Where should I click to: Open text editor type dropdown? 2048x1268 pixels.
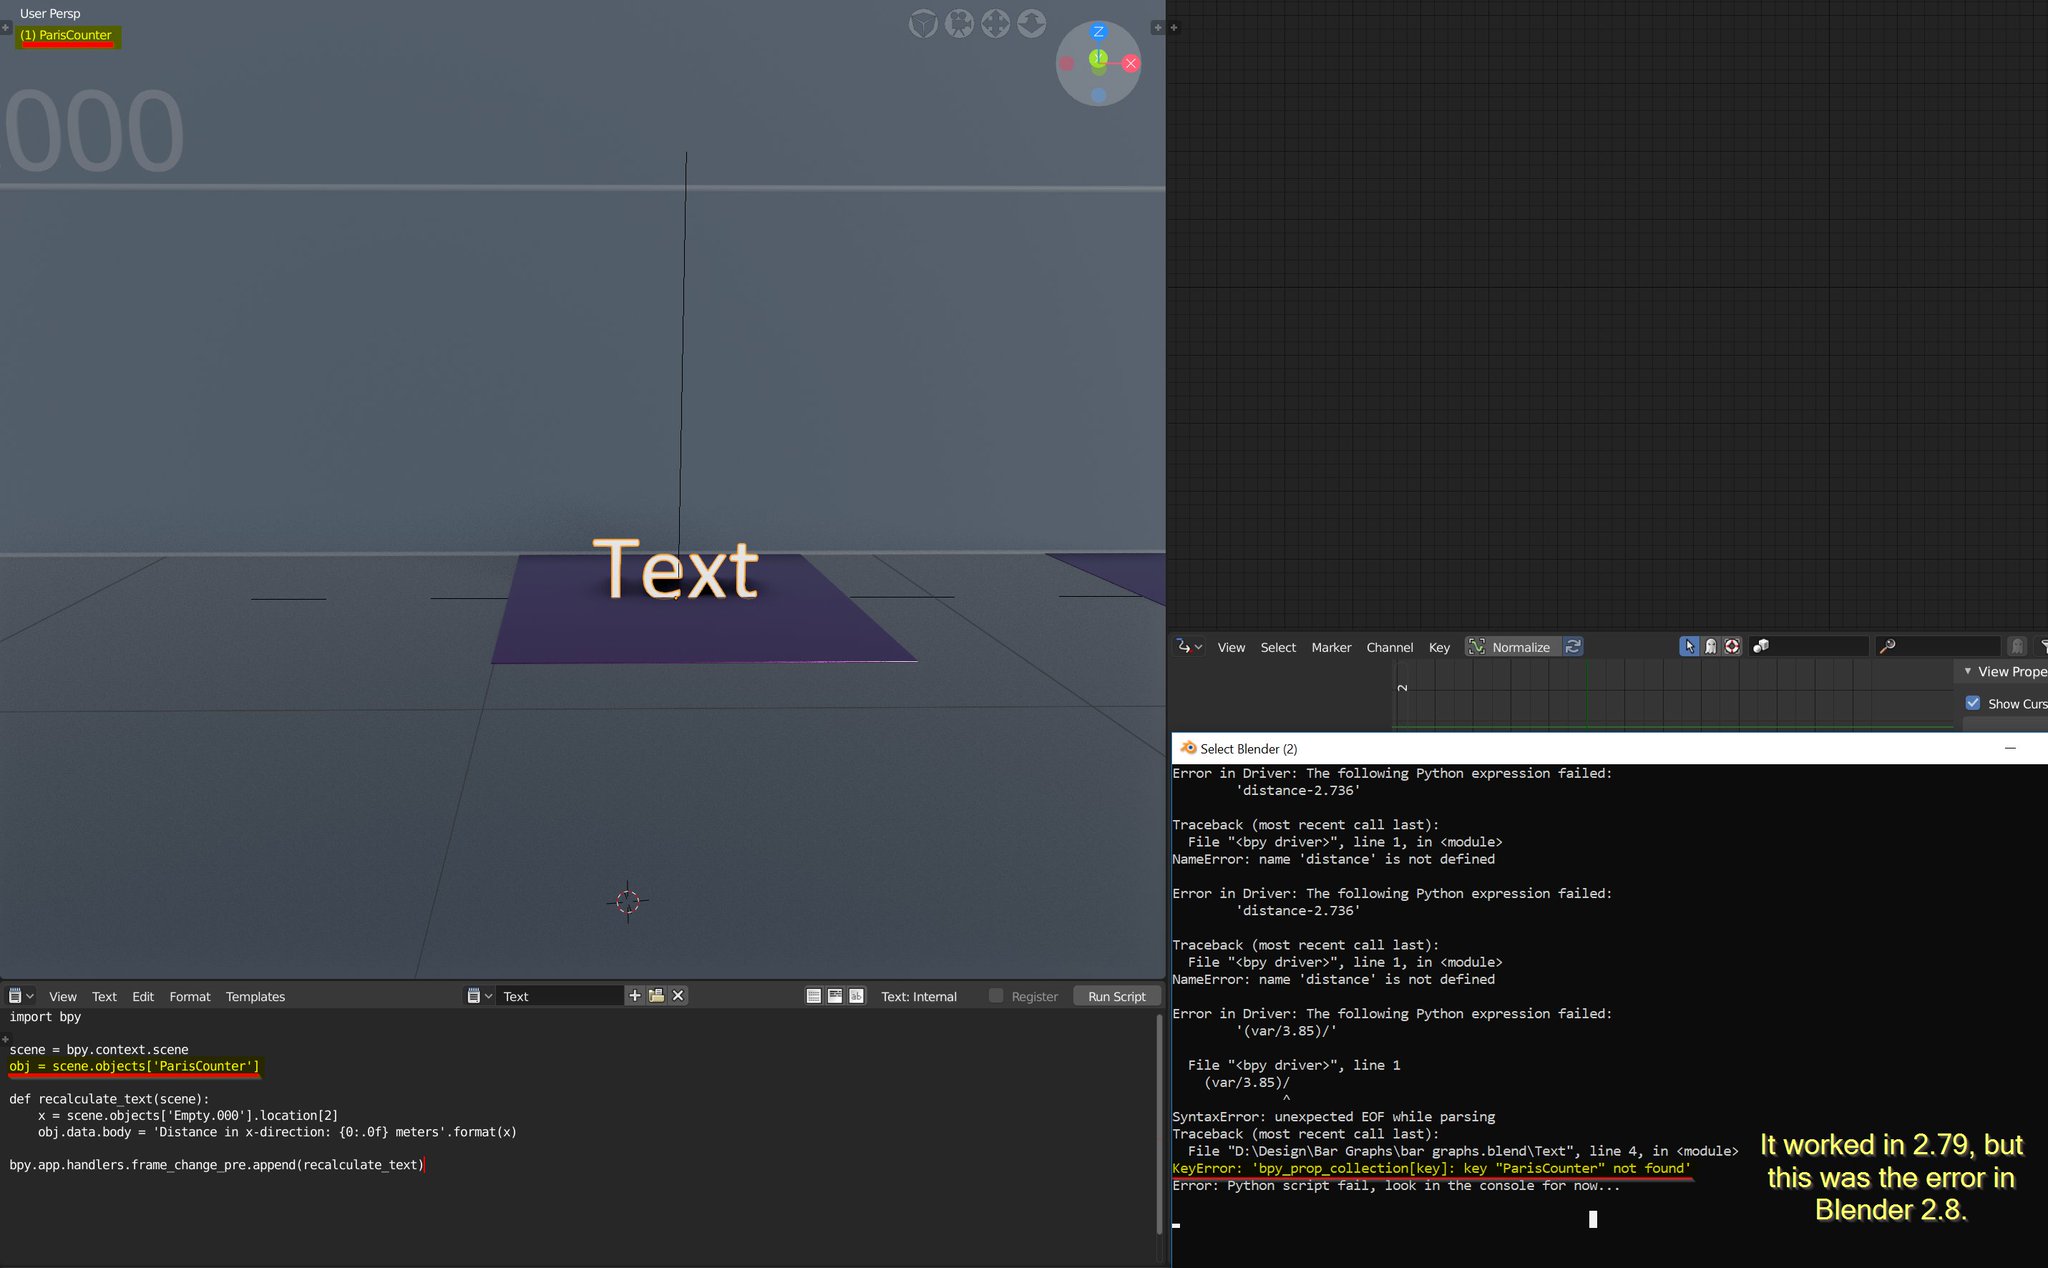point(20,996)
